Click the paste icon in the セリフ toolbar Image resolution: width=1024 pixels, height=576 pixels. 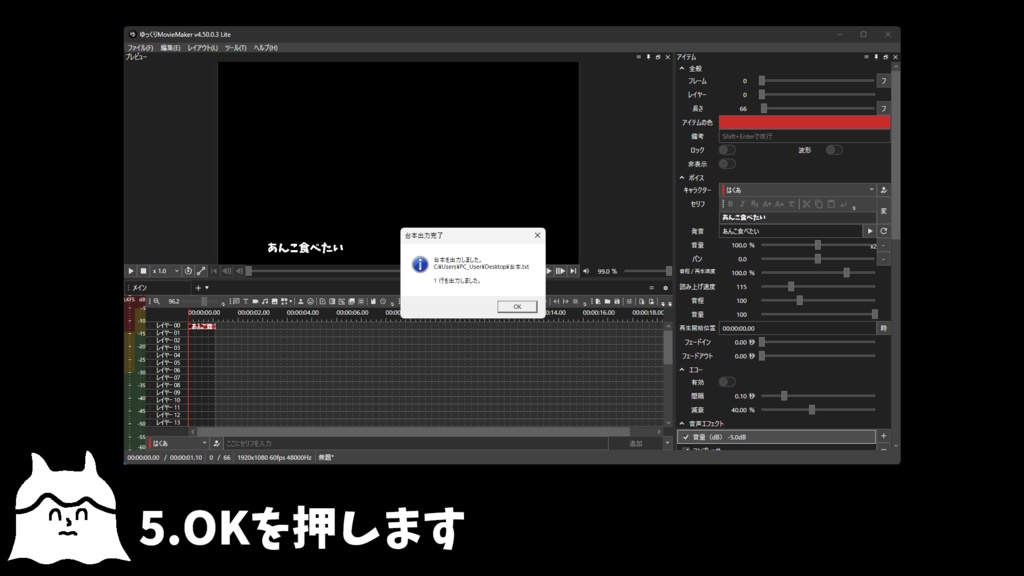pos(830,204)
